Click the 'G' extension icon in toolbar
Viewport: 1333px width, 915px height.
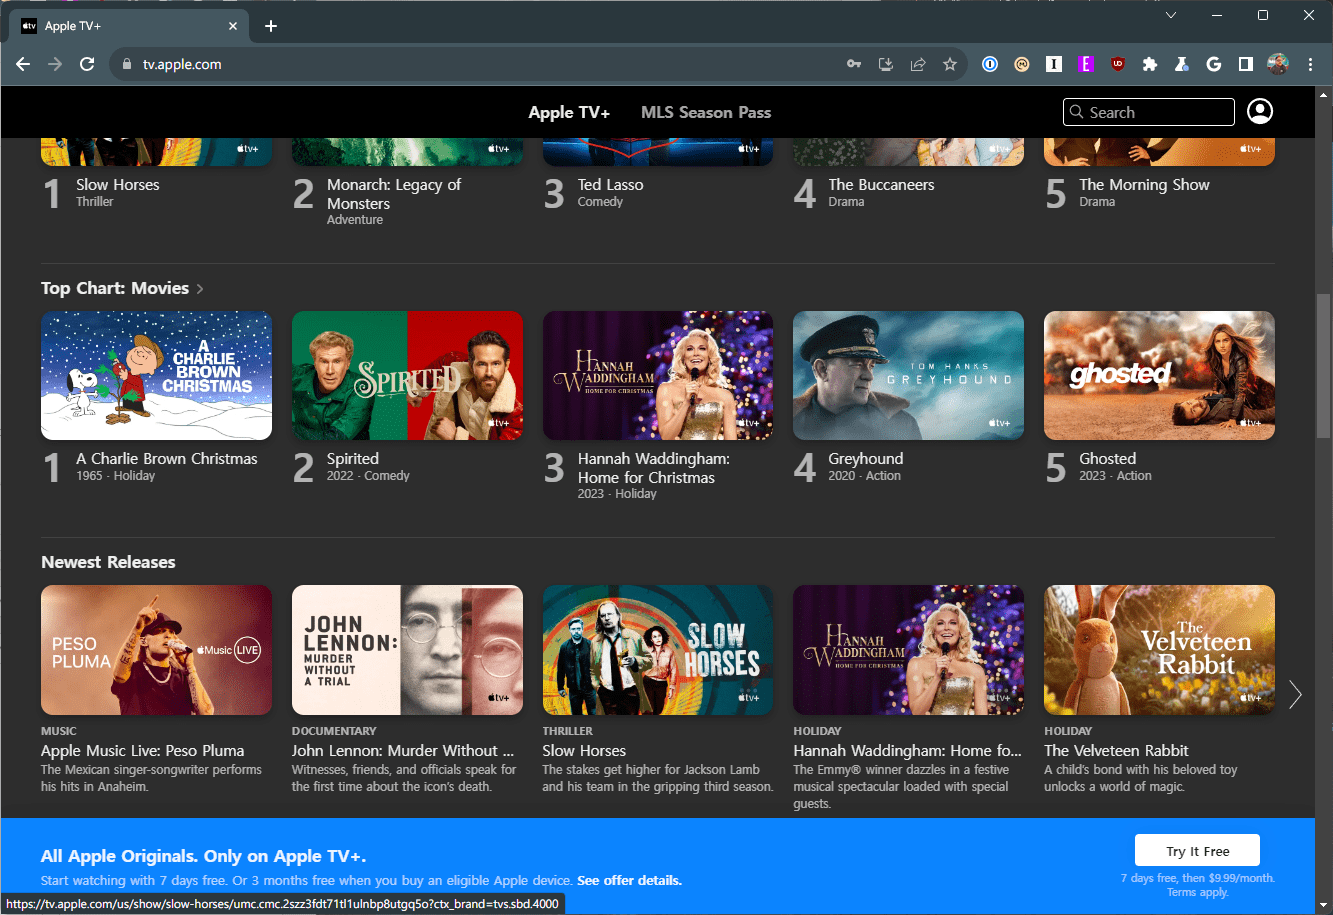pos(1214,64)
